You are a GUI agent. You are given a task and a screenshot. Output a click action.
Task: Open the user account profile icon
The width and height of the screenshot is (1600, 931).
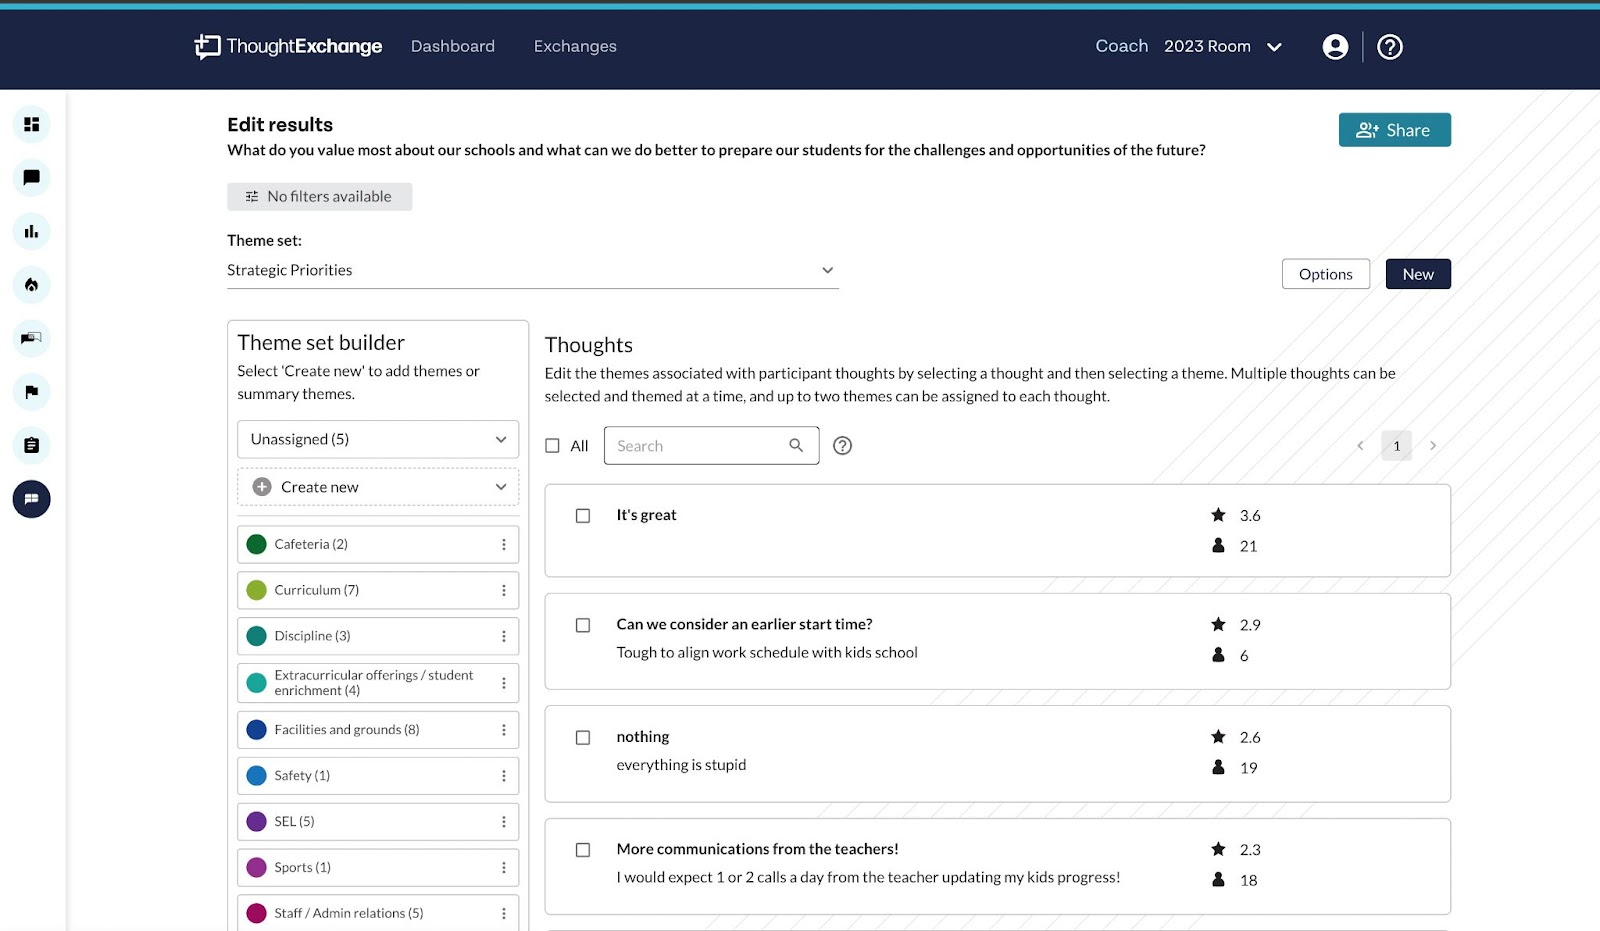click(1335, 47)
